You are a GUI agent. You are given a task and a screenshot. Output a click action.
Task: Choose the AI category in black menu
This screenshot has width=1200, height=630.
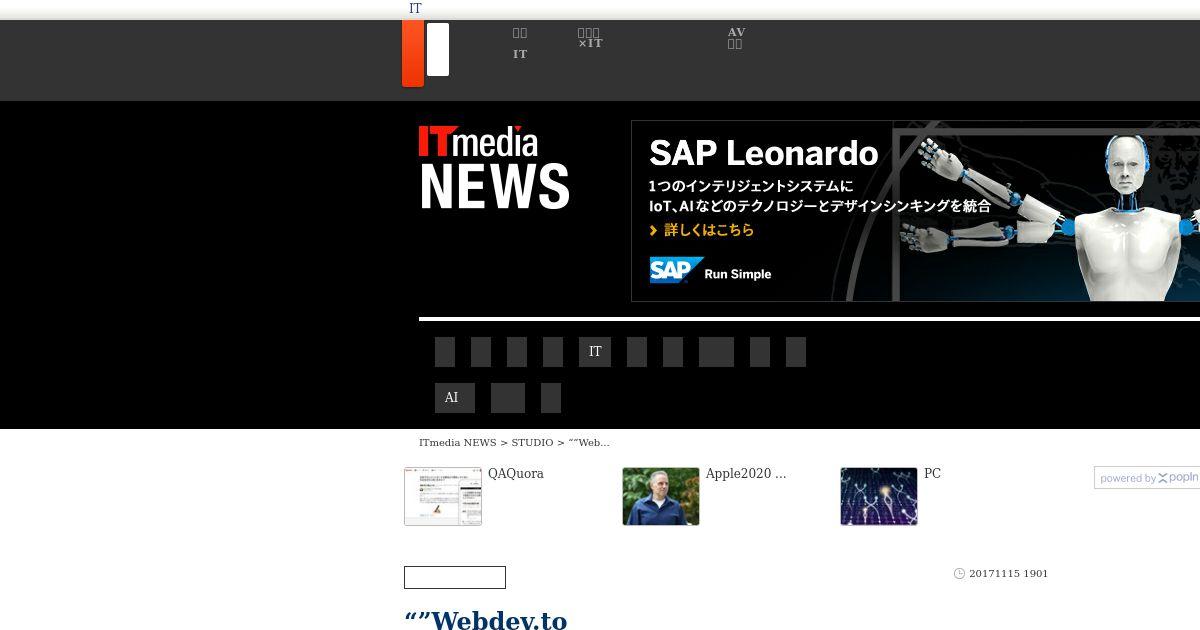(x=455, y=398)
